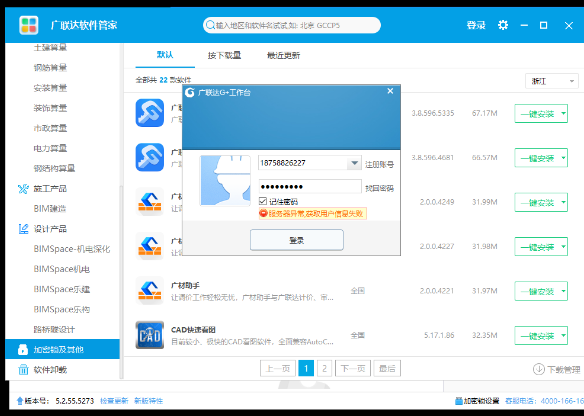Click the sidebar vertical scrollbar
The image size is (584, 416).
[121, 282]
